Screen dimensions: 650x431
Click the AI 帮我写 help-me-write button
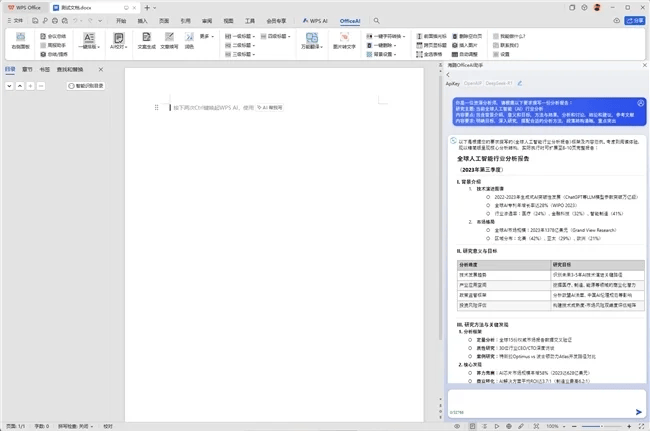click(270, 107)
